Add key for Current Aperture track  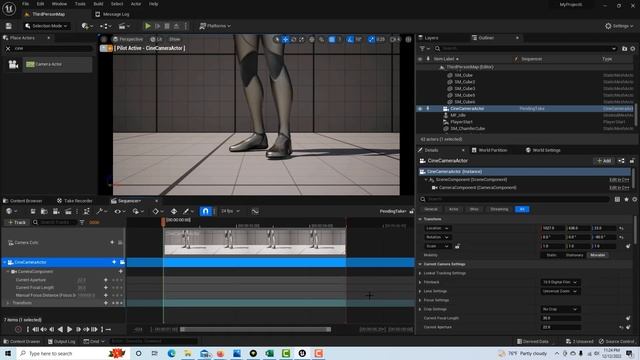pyautogui.click(x=106, y=280)
